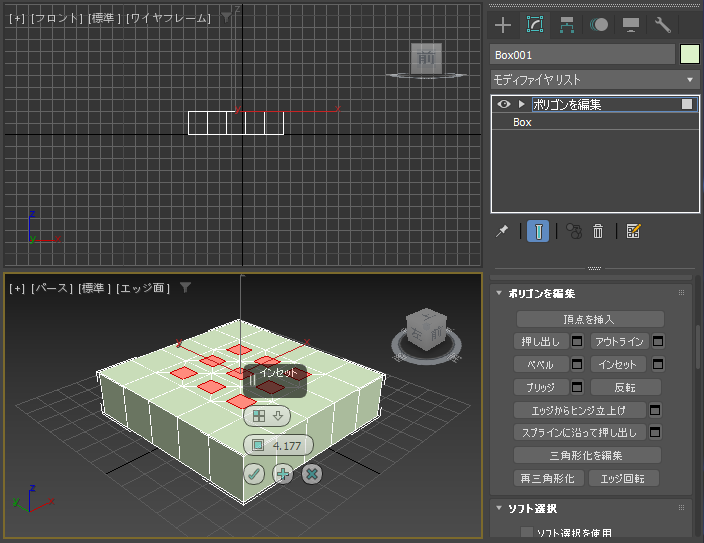Image resolution: width=704 pixels, height=543 pixels.
Task: Open [エッジ面] shading menu
Action: [x=143, y=288]
